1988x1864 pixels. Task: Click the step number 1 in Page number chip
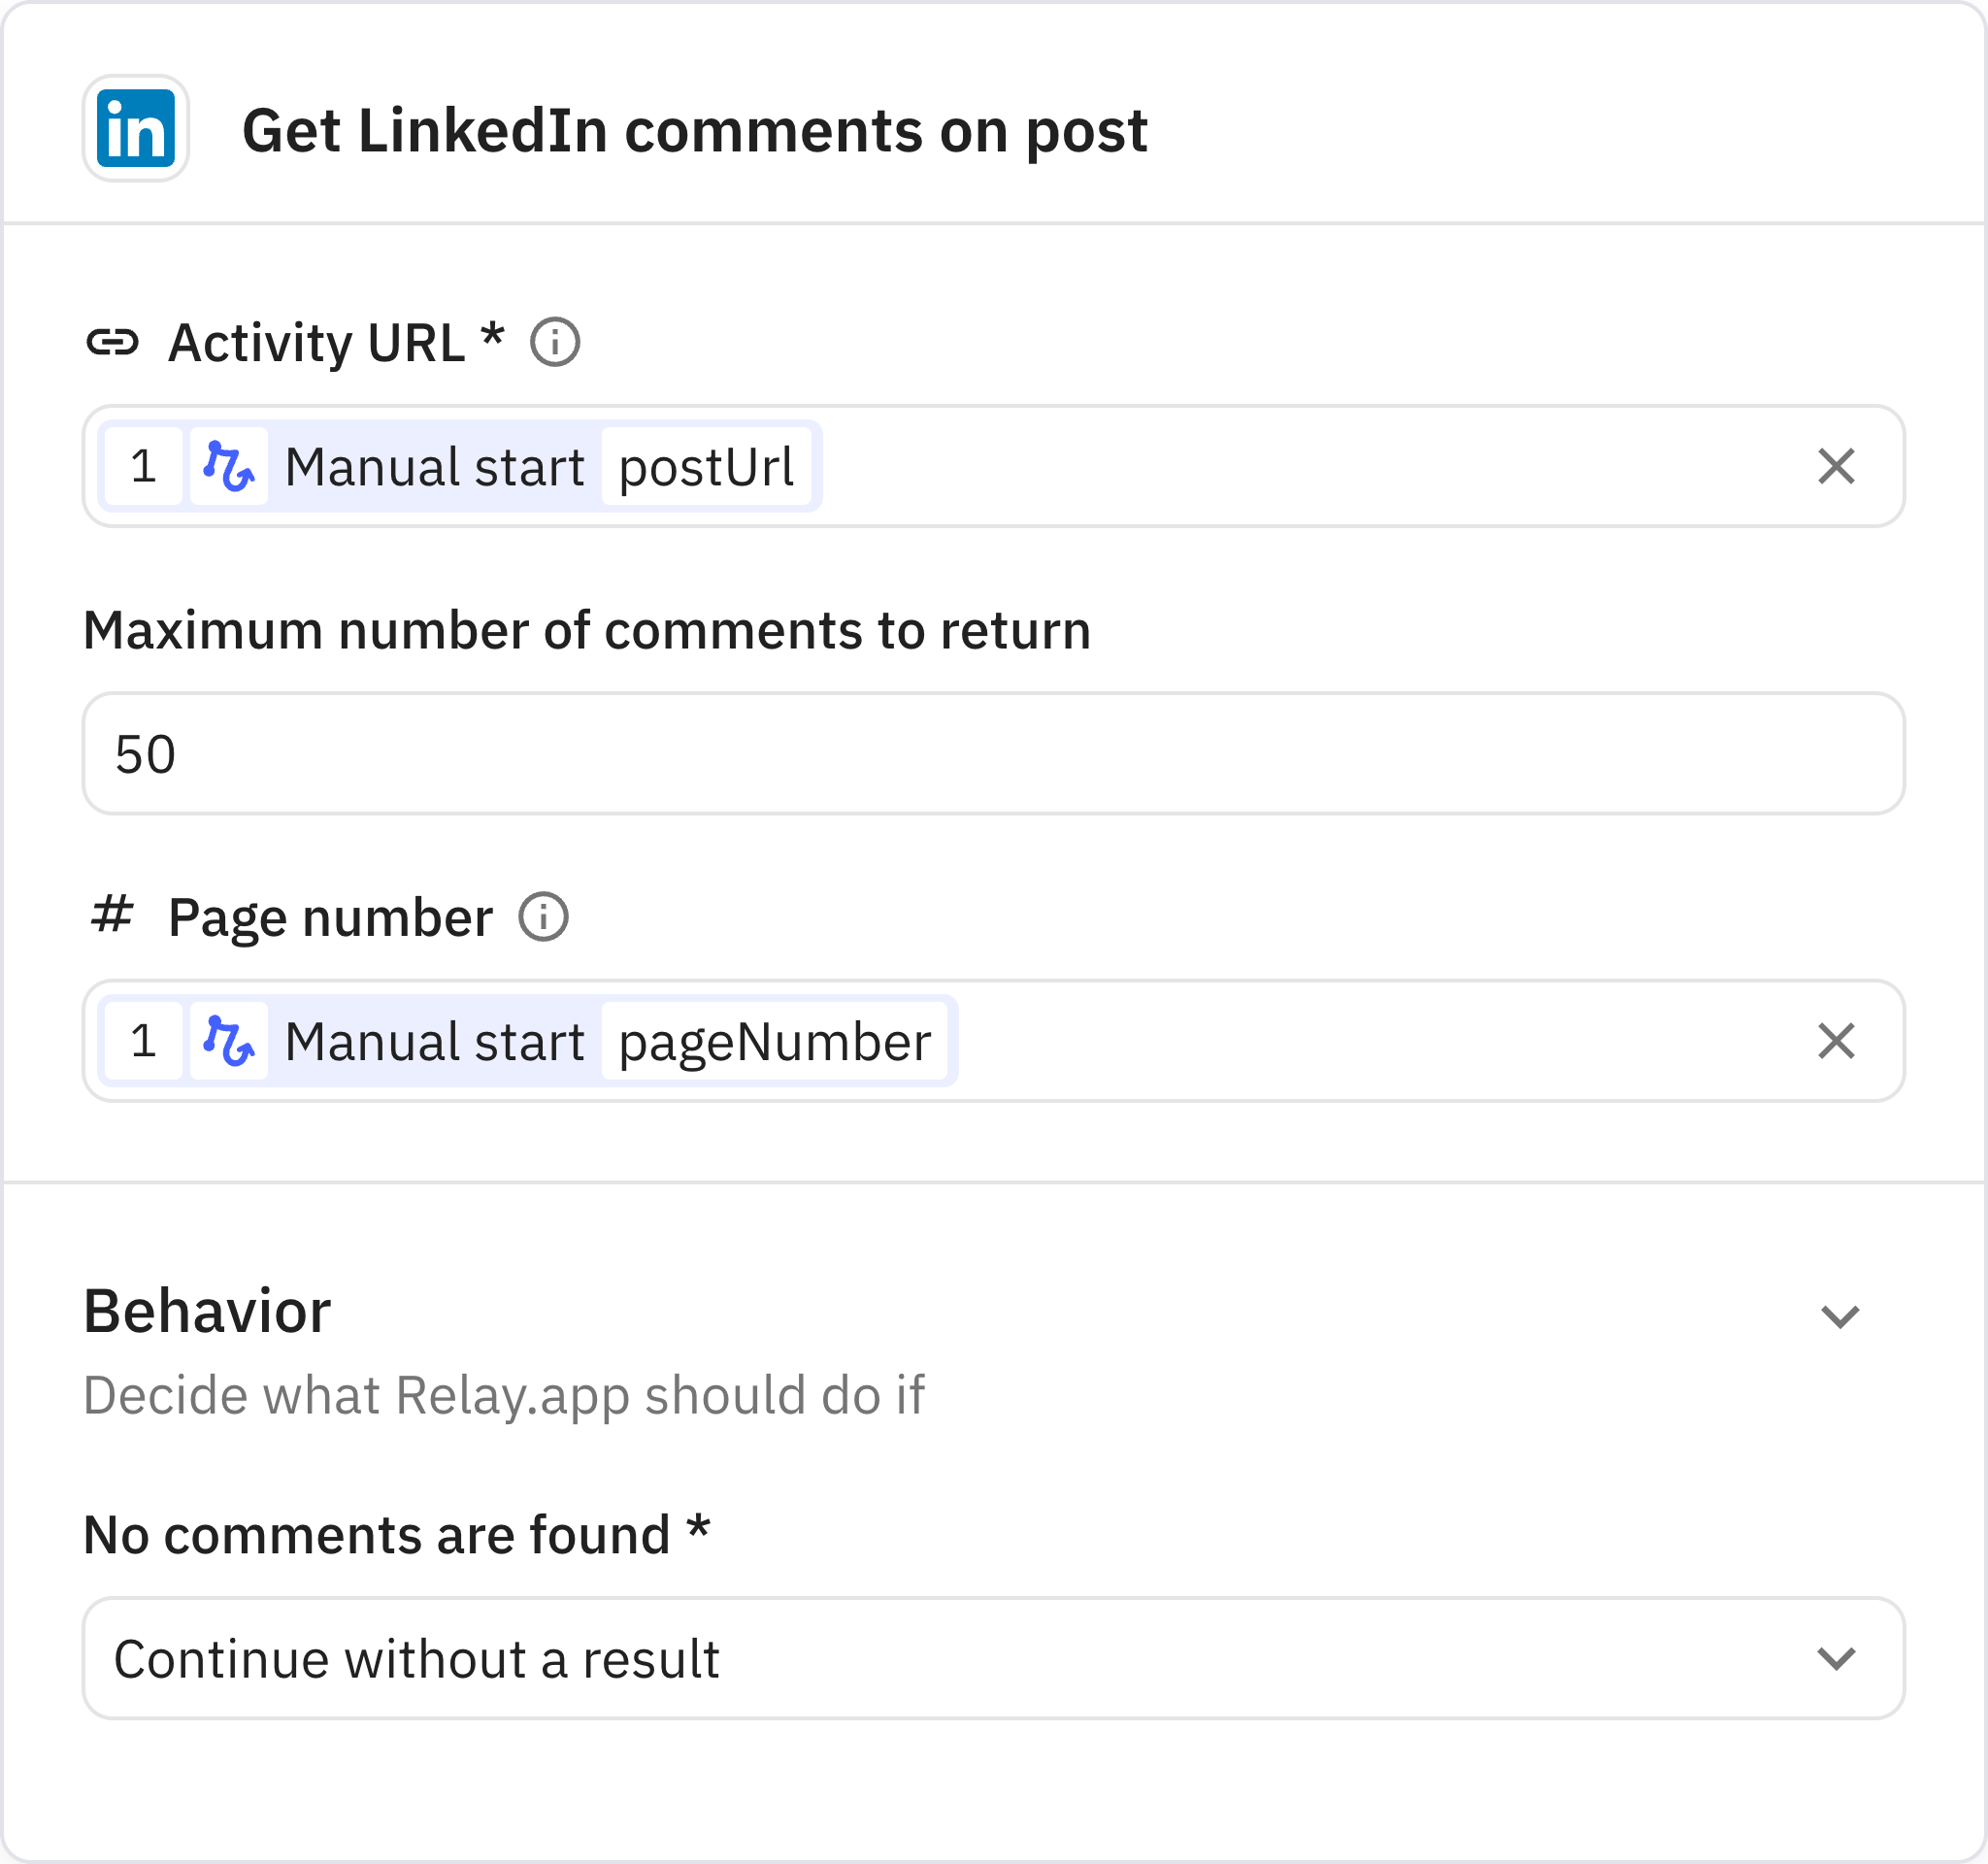click(x=144, y=1041)
